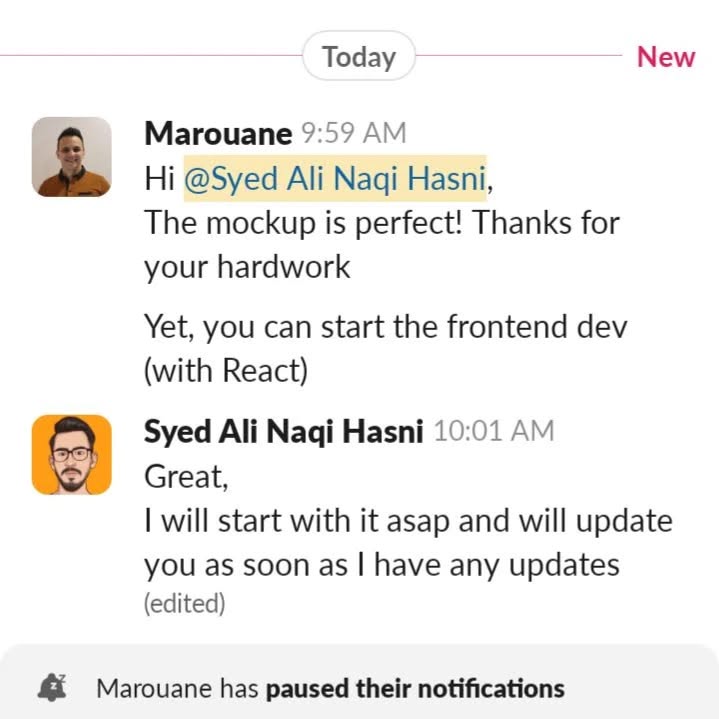Open the 10:01 AM message timestamp

494,431
